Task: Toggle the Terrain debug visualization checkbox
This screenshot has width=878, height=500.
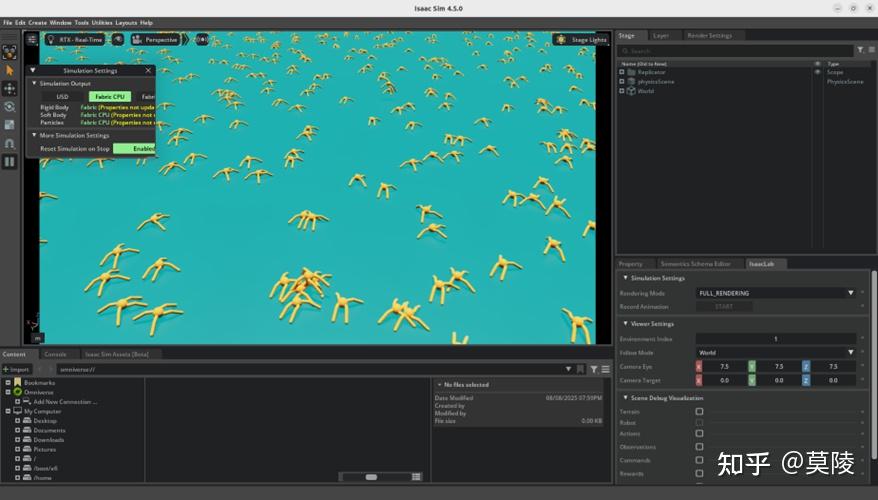Action: point(699,411)
